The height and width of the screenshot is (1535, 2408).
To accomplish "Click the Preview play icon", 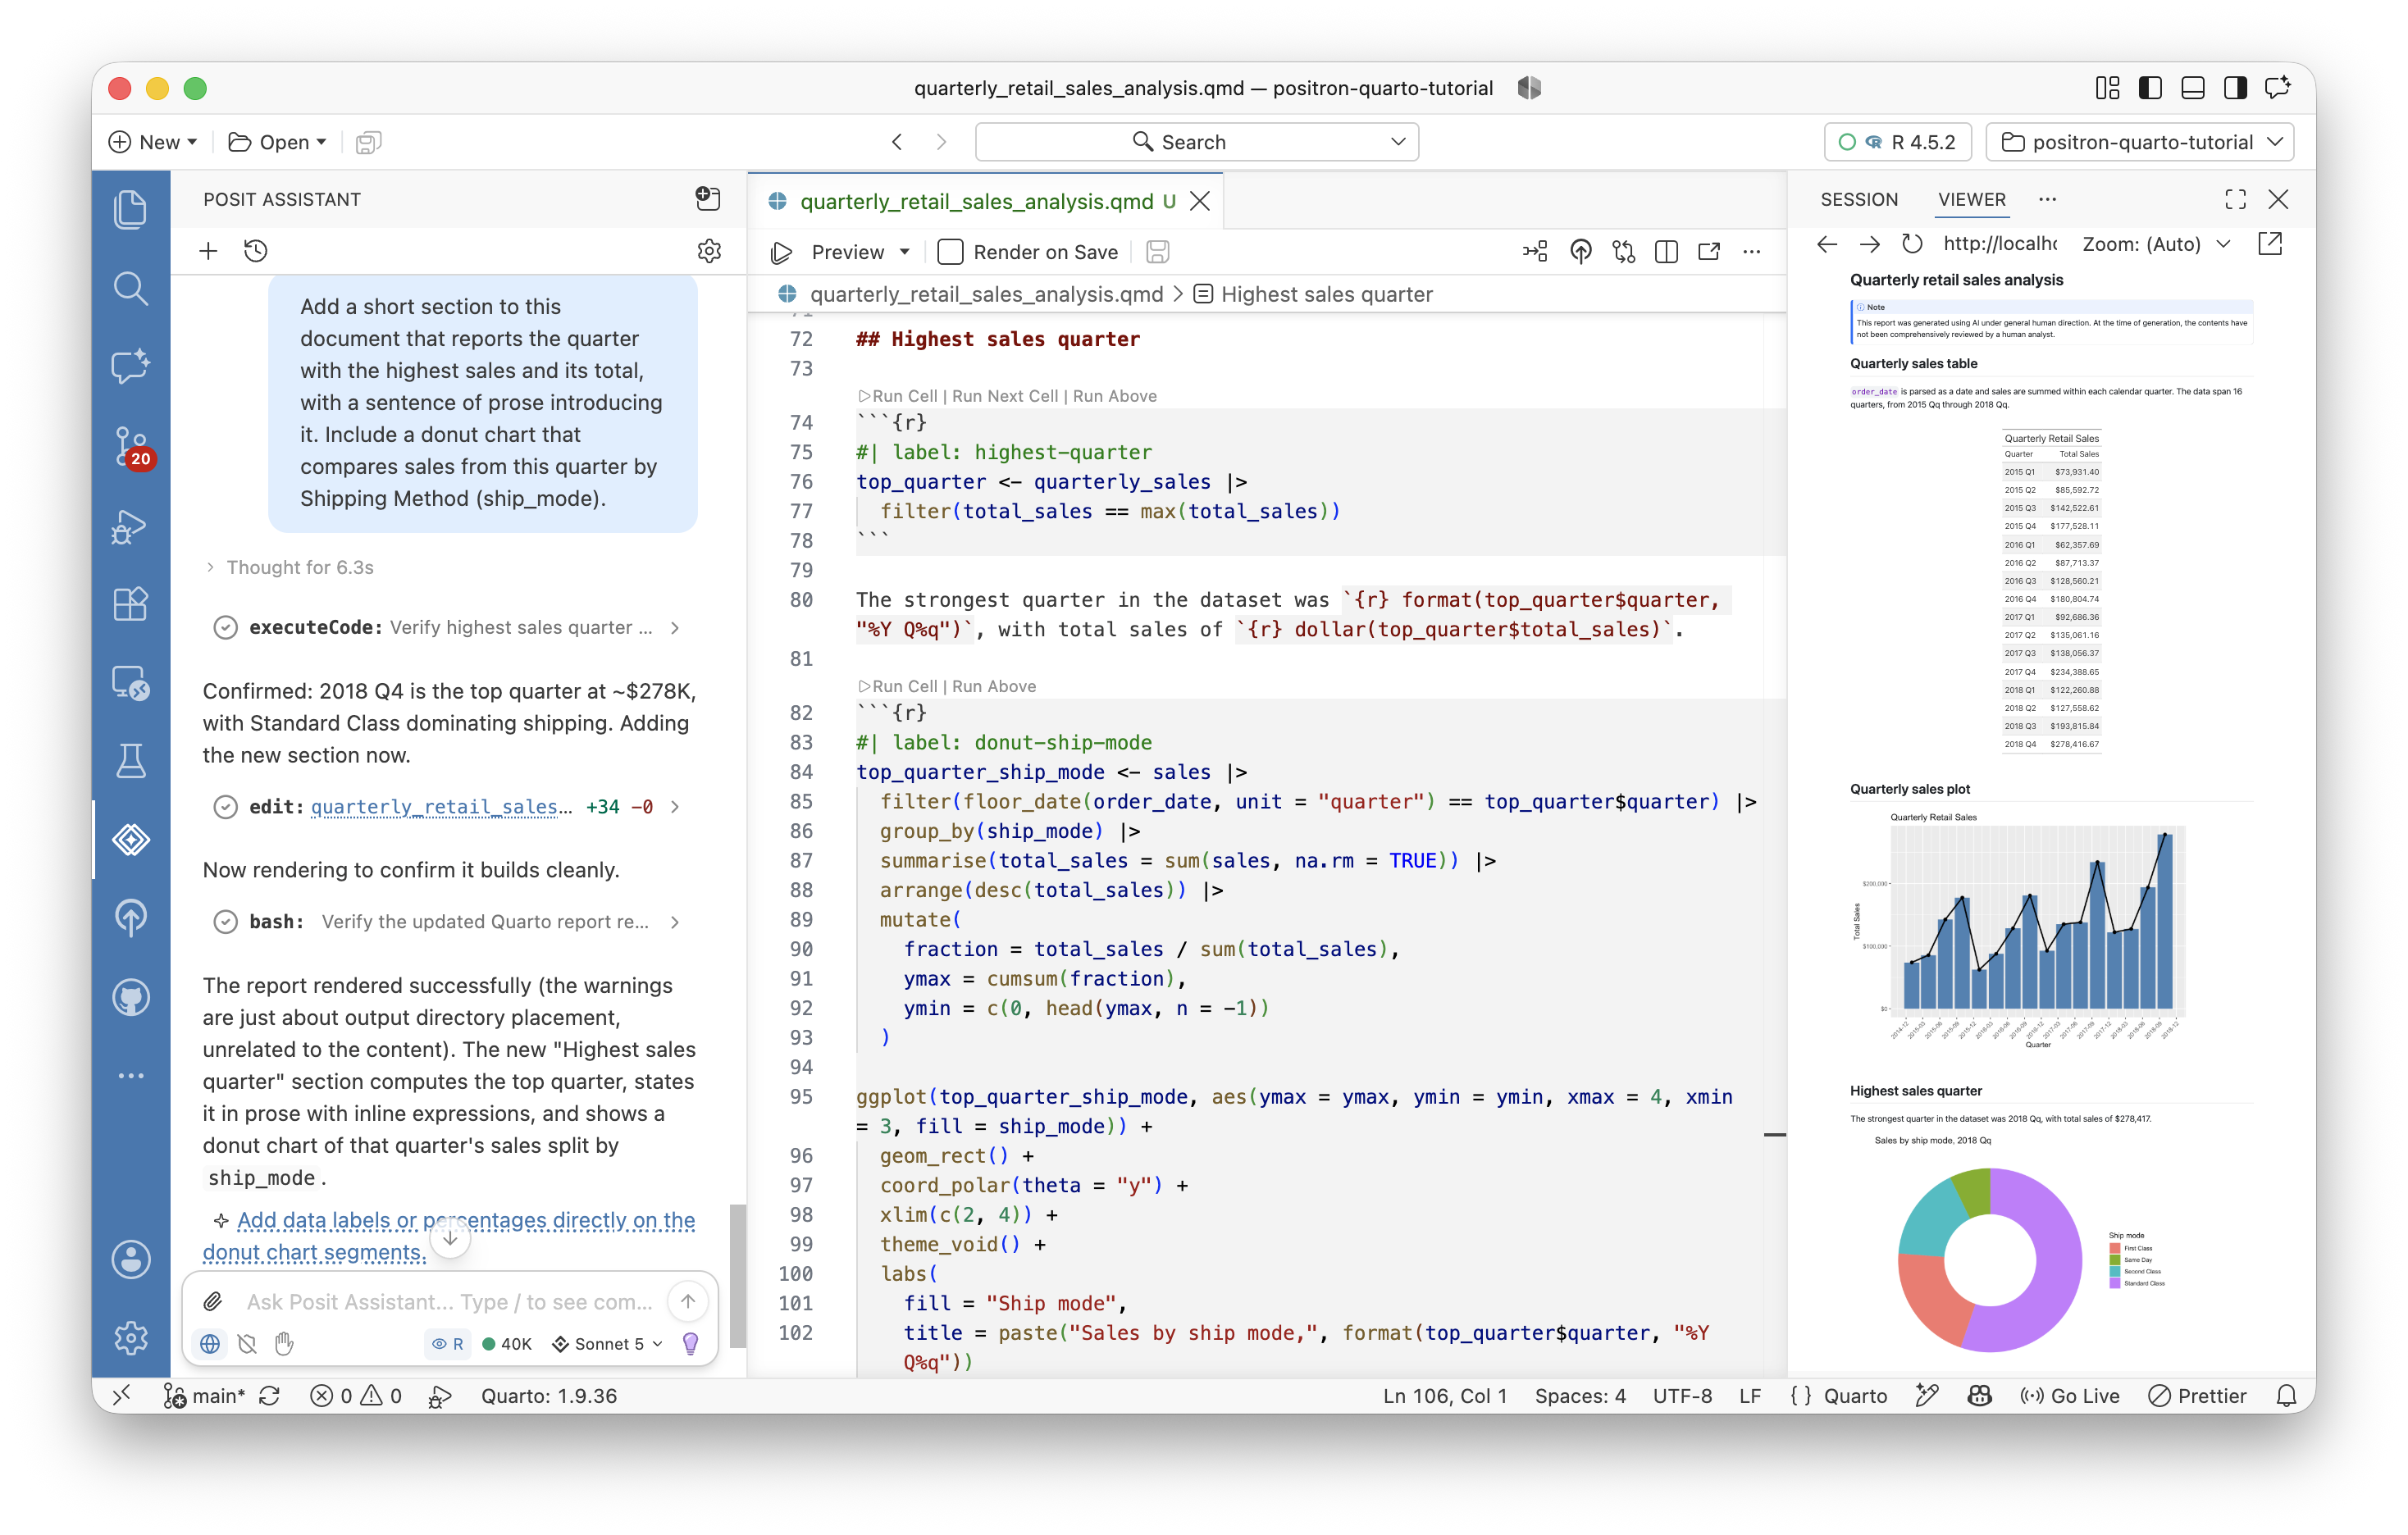I will pos(782,253).
